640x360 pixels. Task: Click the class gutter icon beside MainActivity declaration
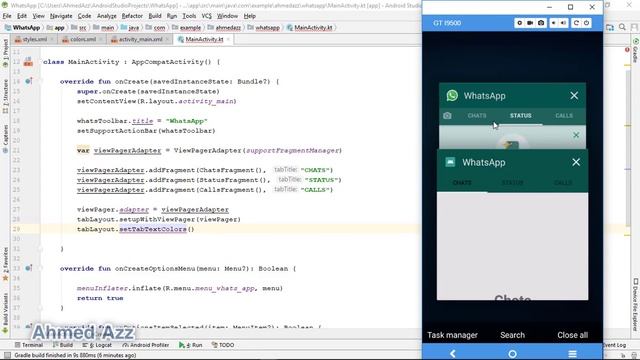point(28,62)
